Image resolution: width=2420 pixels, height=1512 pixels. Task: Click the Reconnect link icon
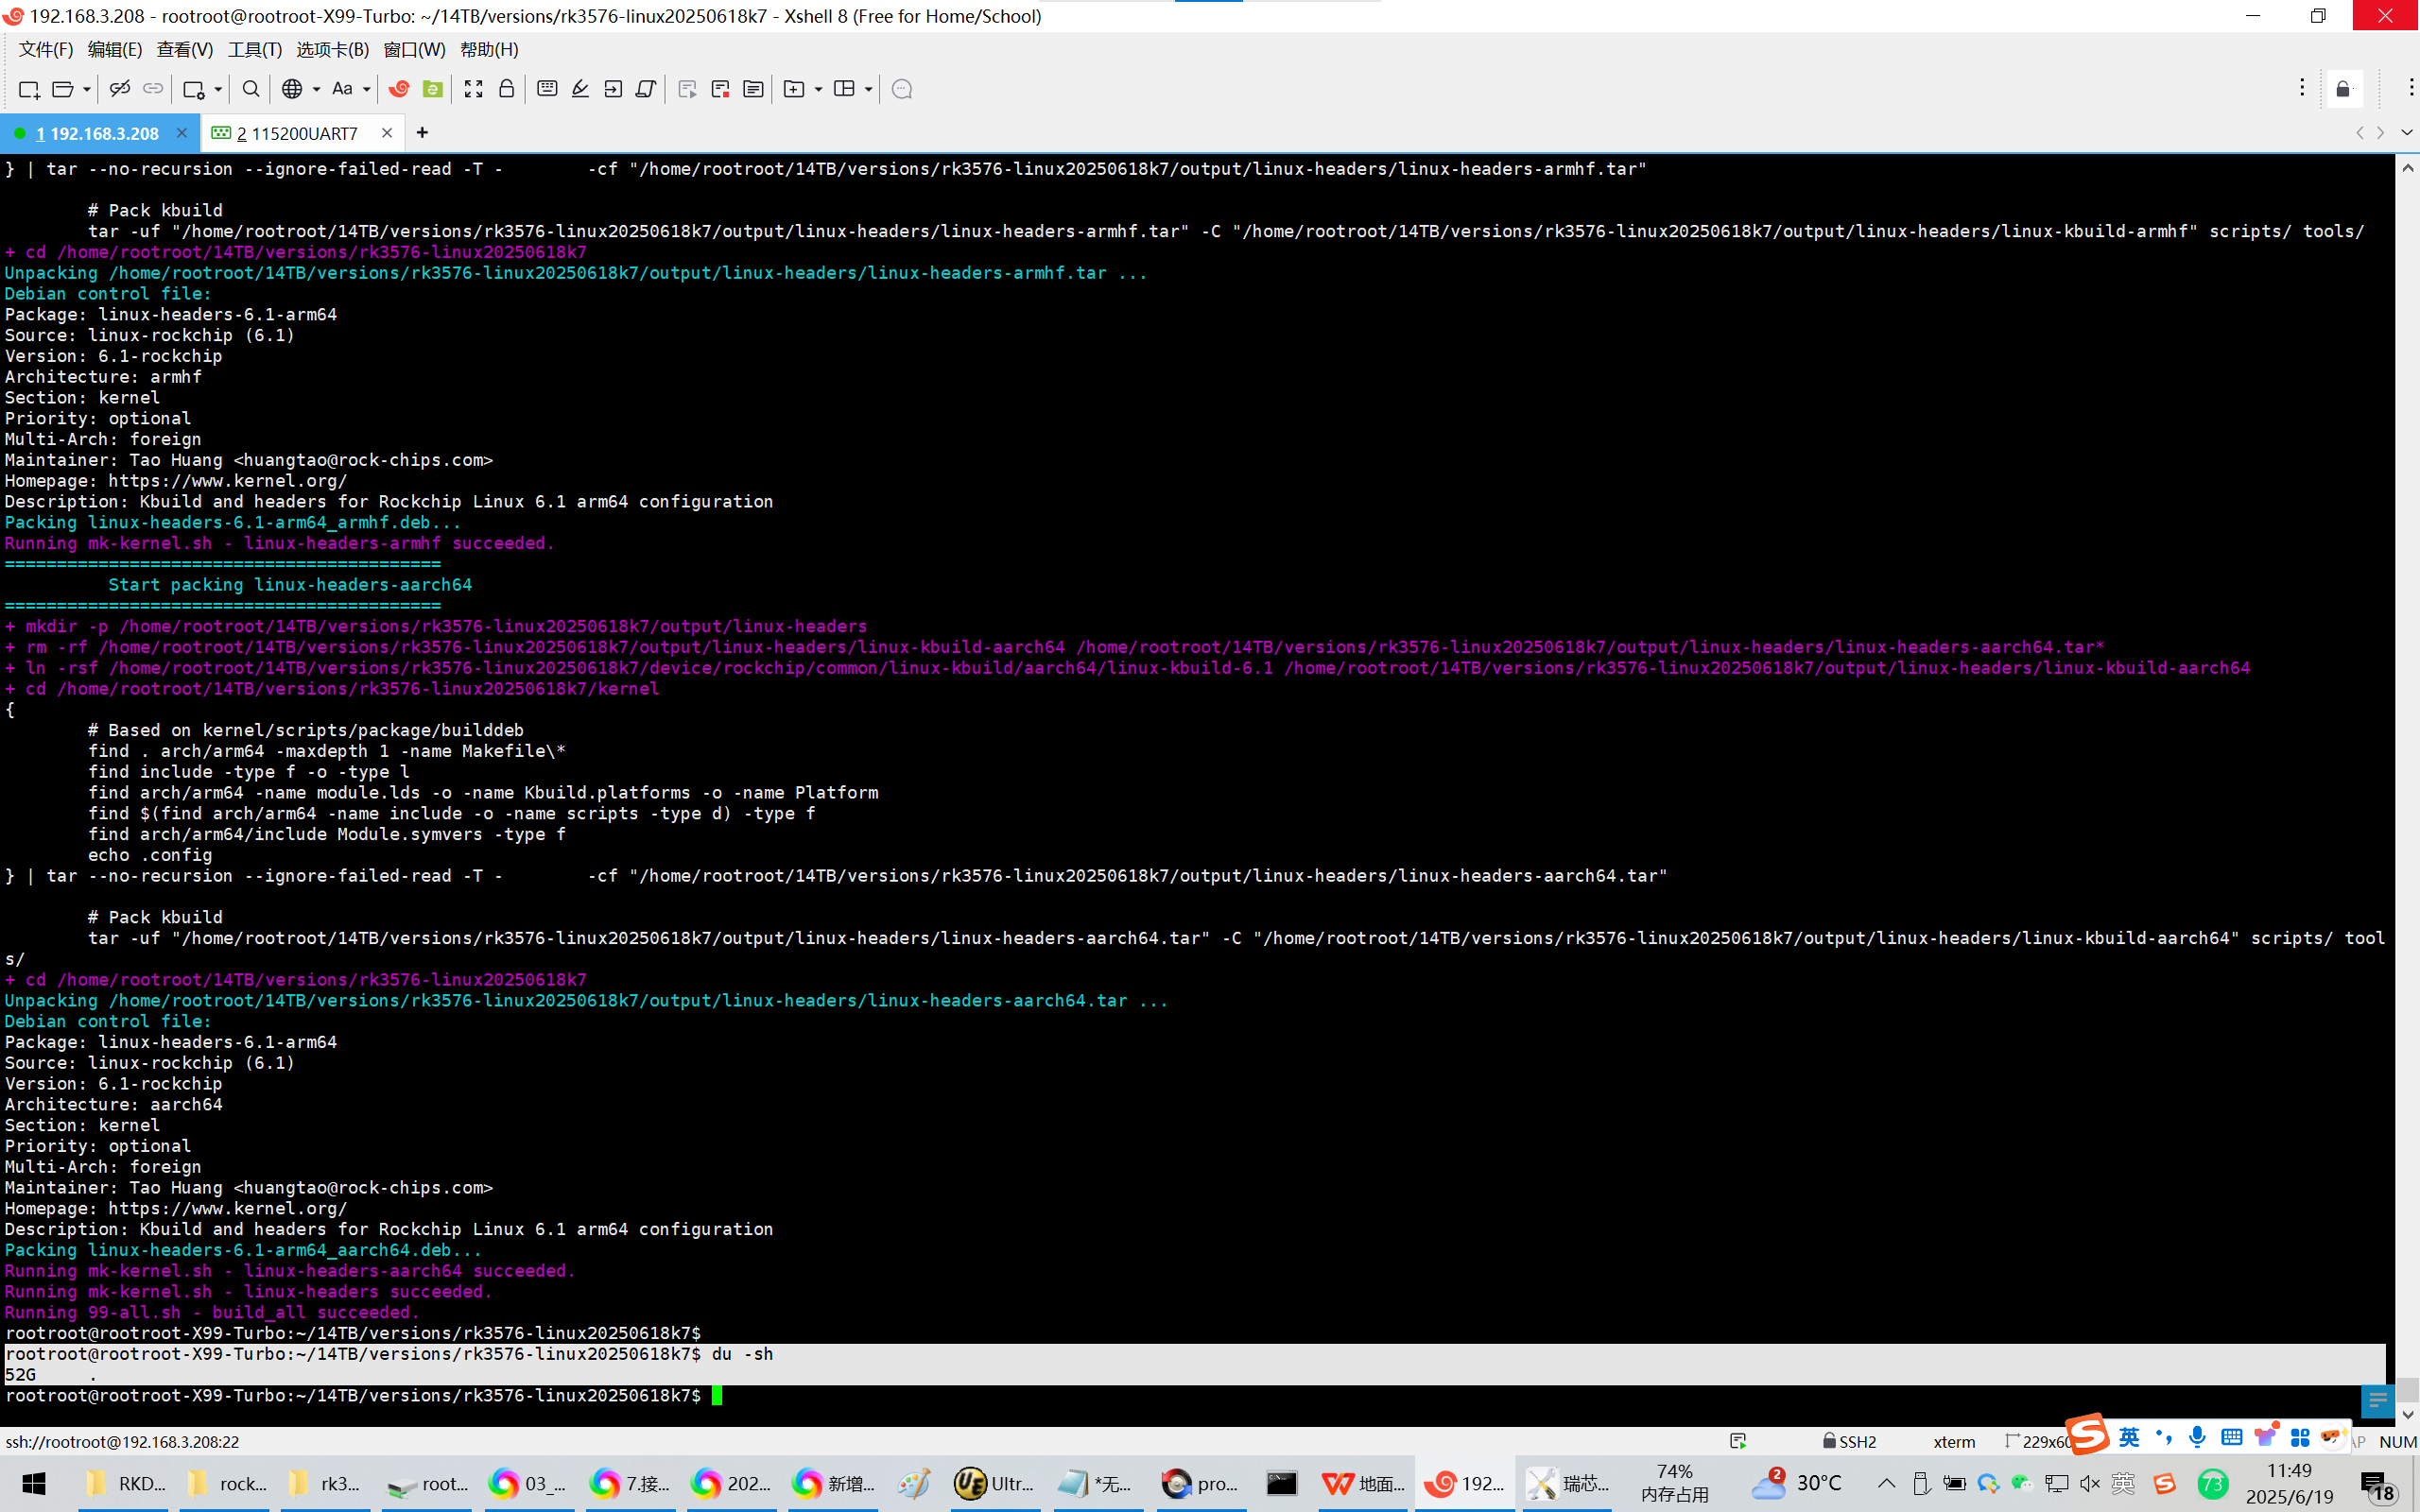(x=153, y=90)
